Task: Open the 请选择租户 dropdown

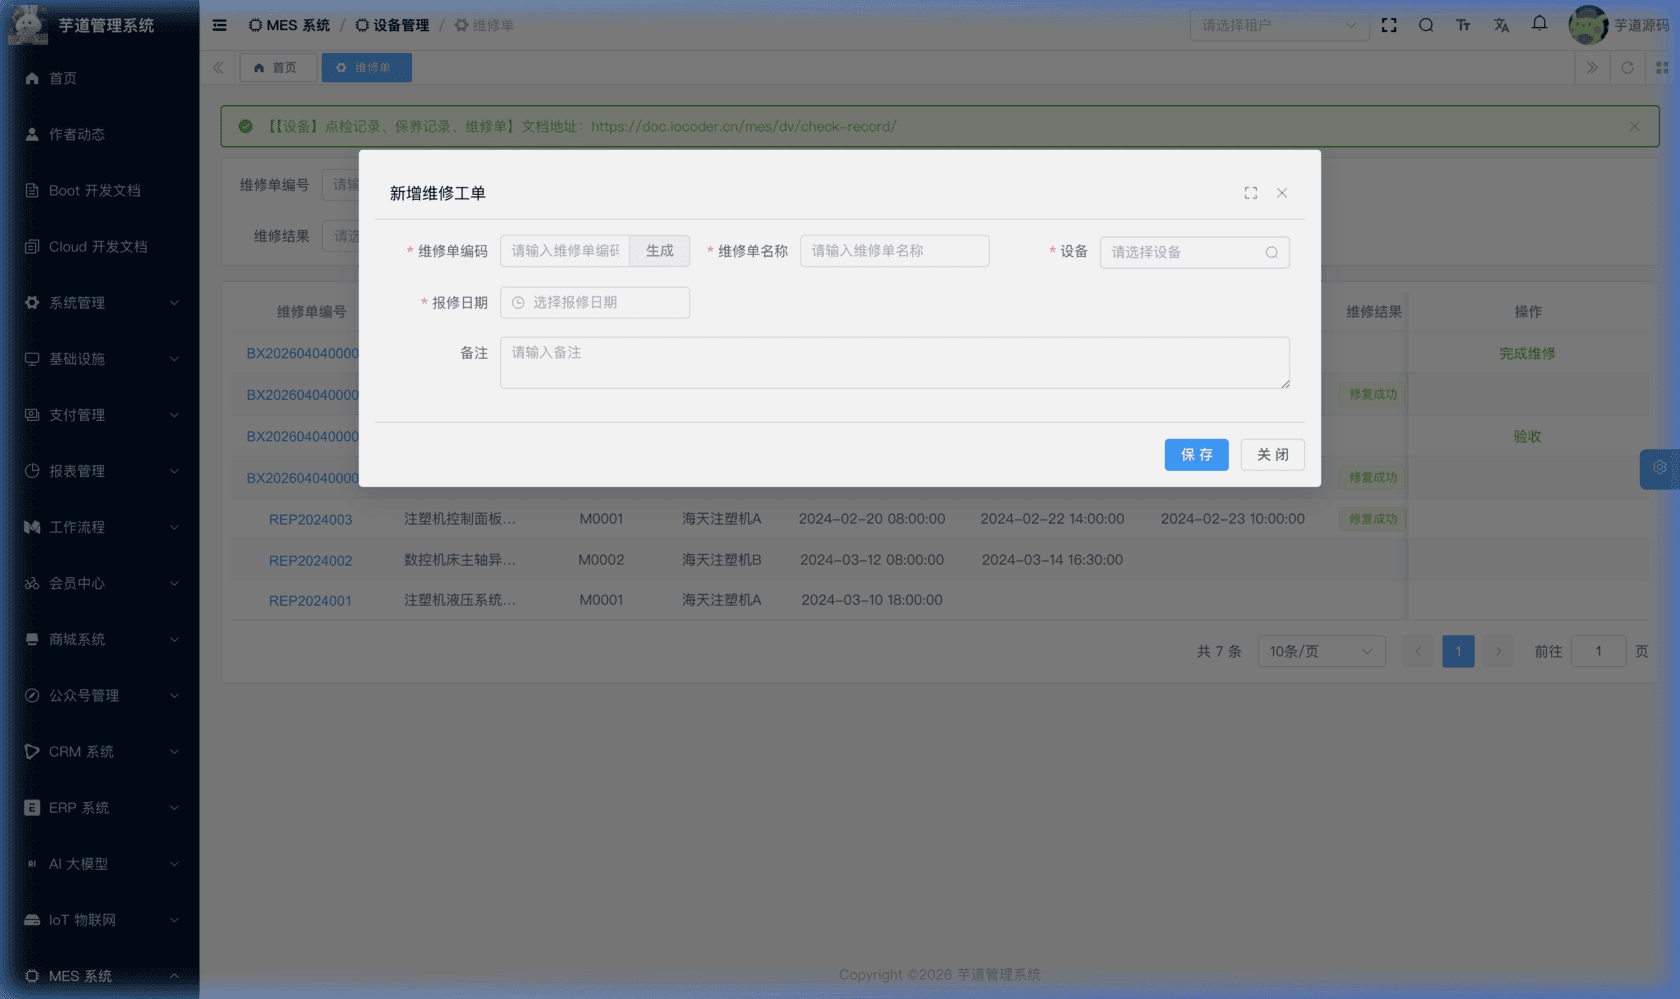Action: coord(1280,25)
